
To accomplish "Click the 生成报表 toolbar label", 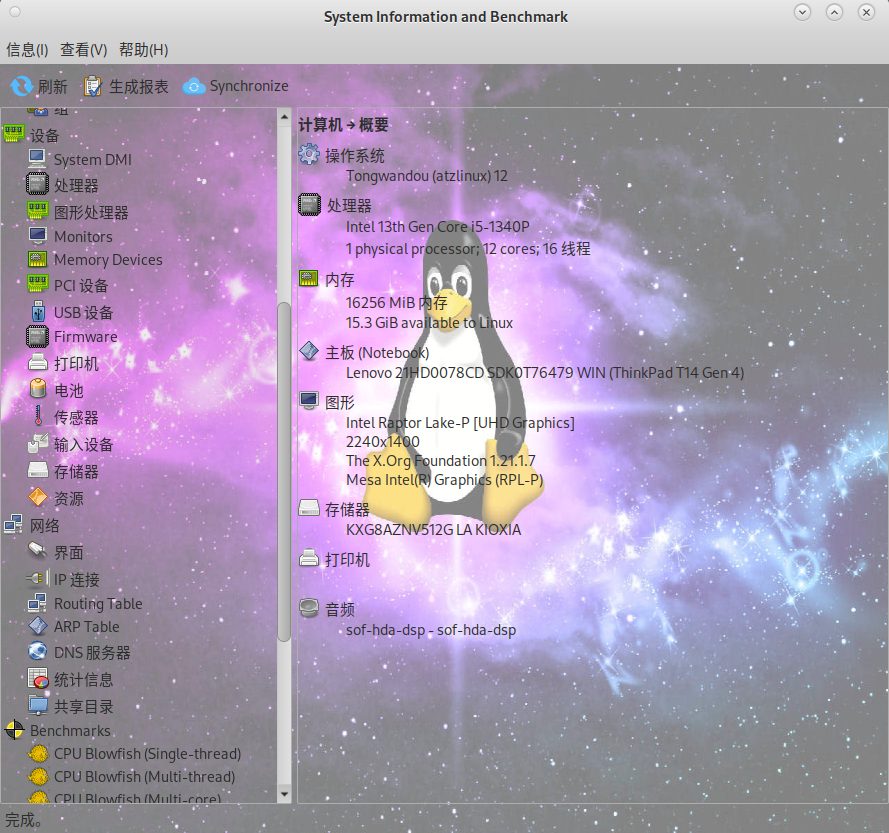I will [x=138, y=87].
